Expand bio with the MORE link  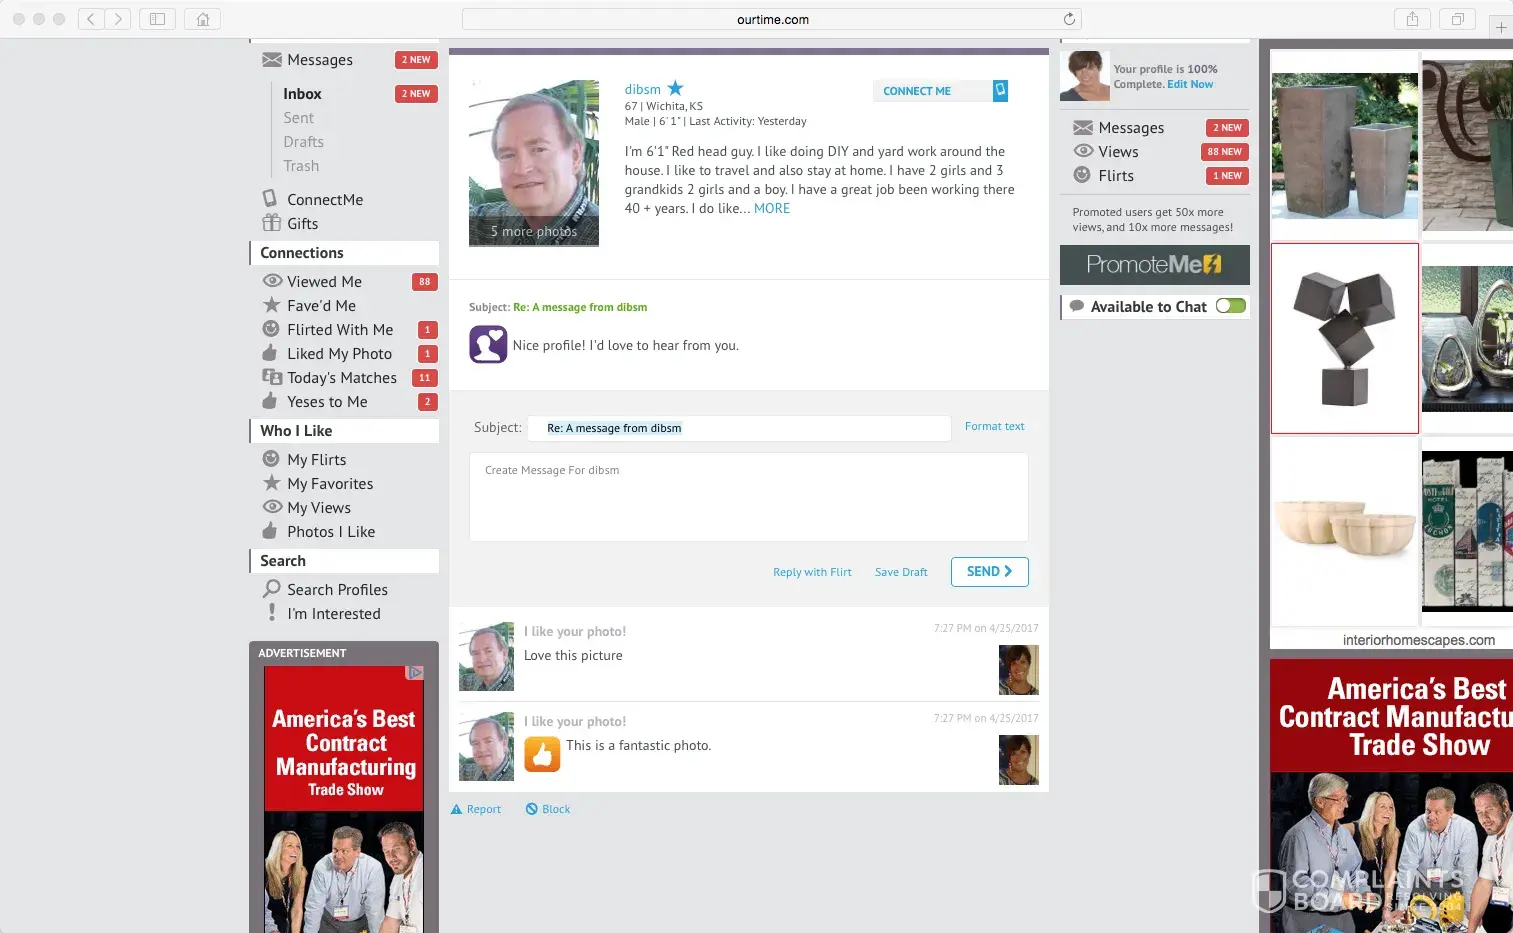pos(772,208)
